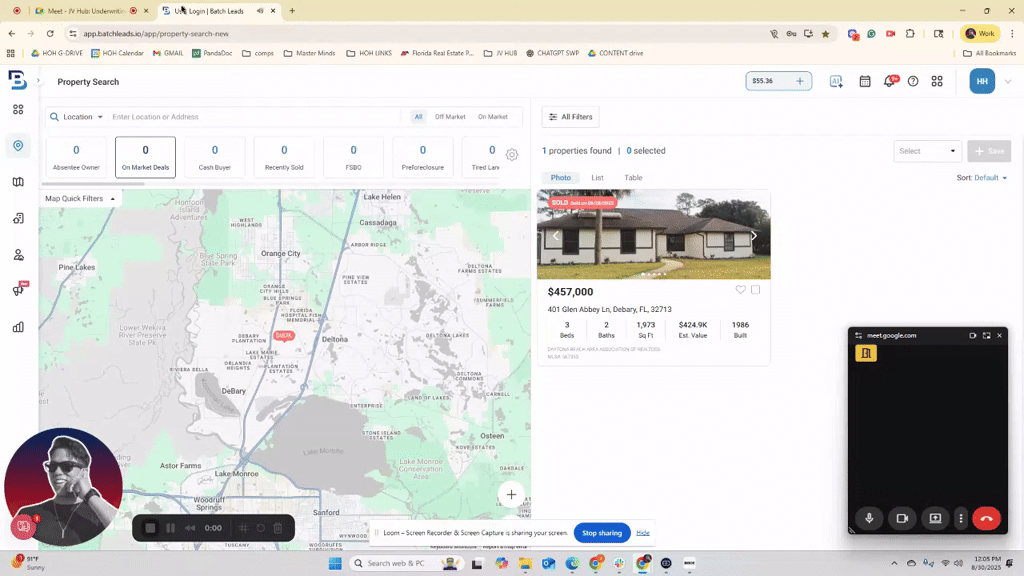This screenshot has width=1024, height=576.
Task: Open the dashboard grid icon in sidebar
Action: [18, 110]
